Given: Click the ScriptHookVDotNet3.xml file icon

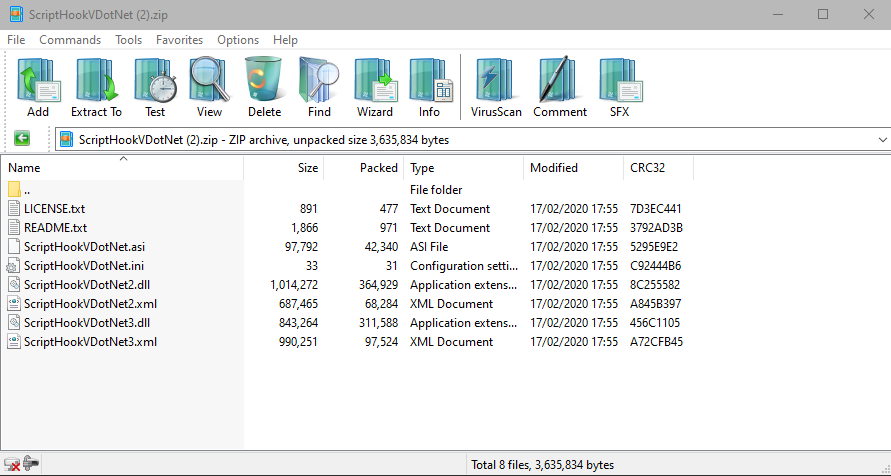Looking at the screenshot, I should [x=14, y=342].
